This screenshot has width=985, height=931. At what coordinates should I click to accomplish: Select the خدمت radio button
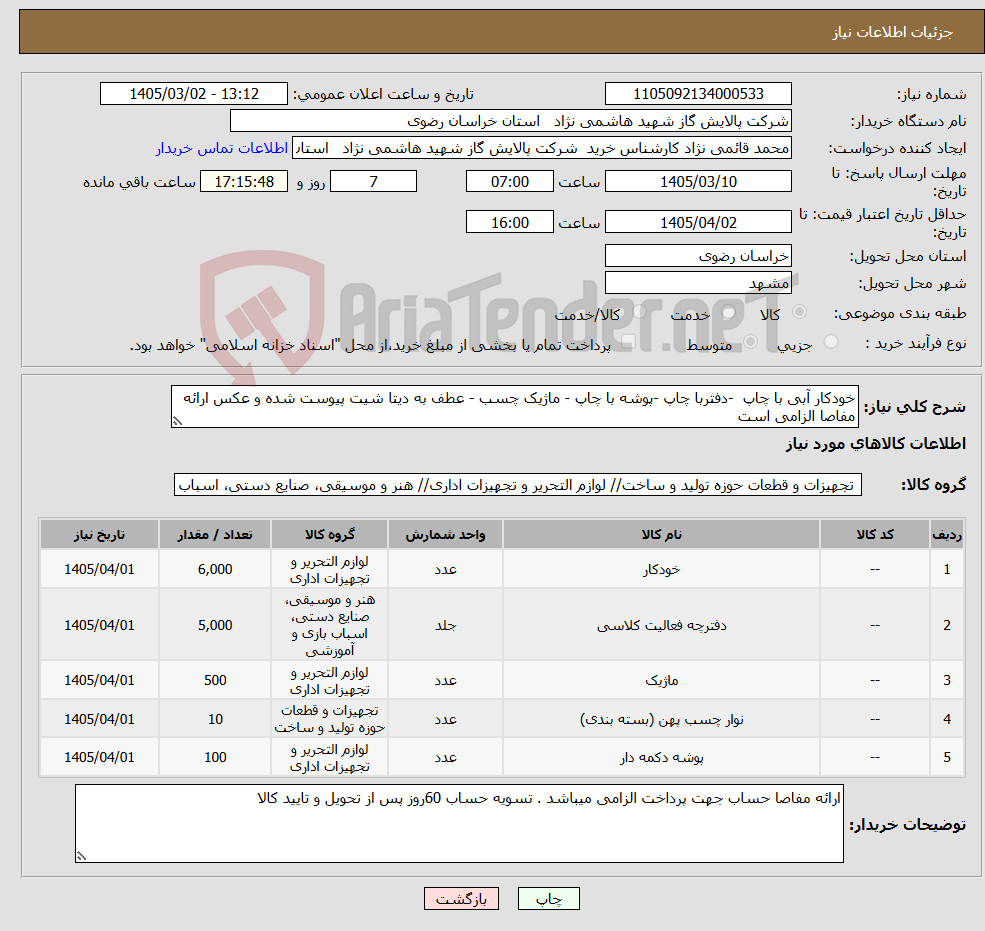[x=729, y=312]
